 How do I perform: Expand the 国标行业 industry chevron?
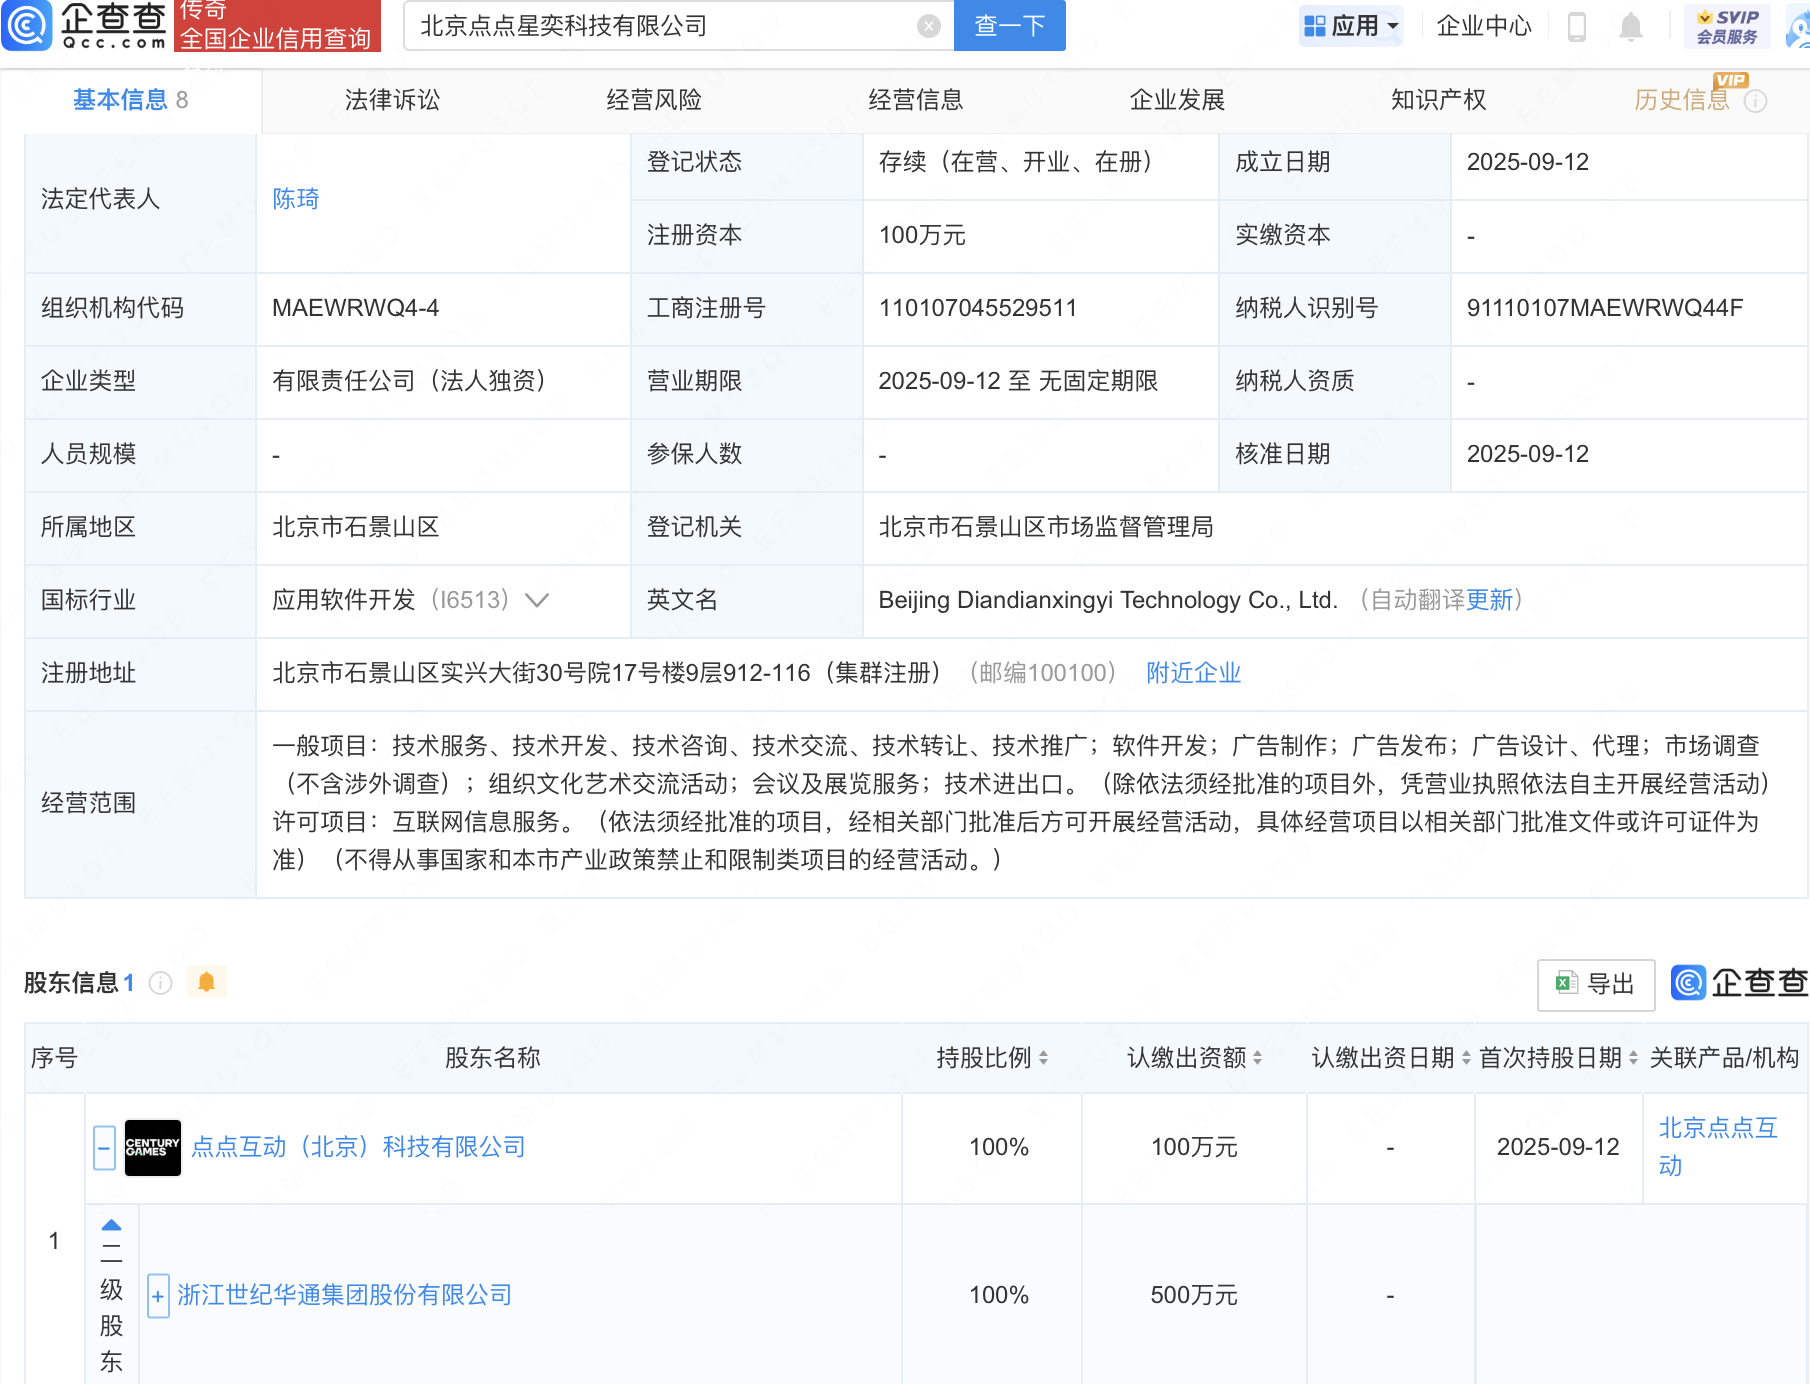click(x=537, y=600)
